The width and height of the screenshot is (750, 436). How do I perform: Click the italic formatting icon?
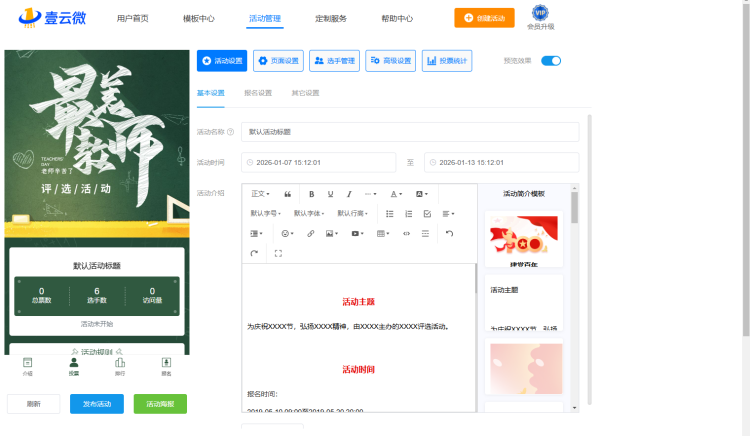(x=349, y=193)
